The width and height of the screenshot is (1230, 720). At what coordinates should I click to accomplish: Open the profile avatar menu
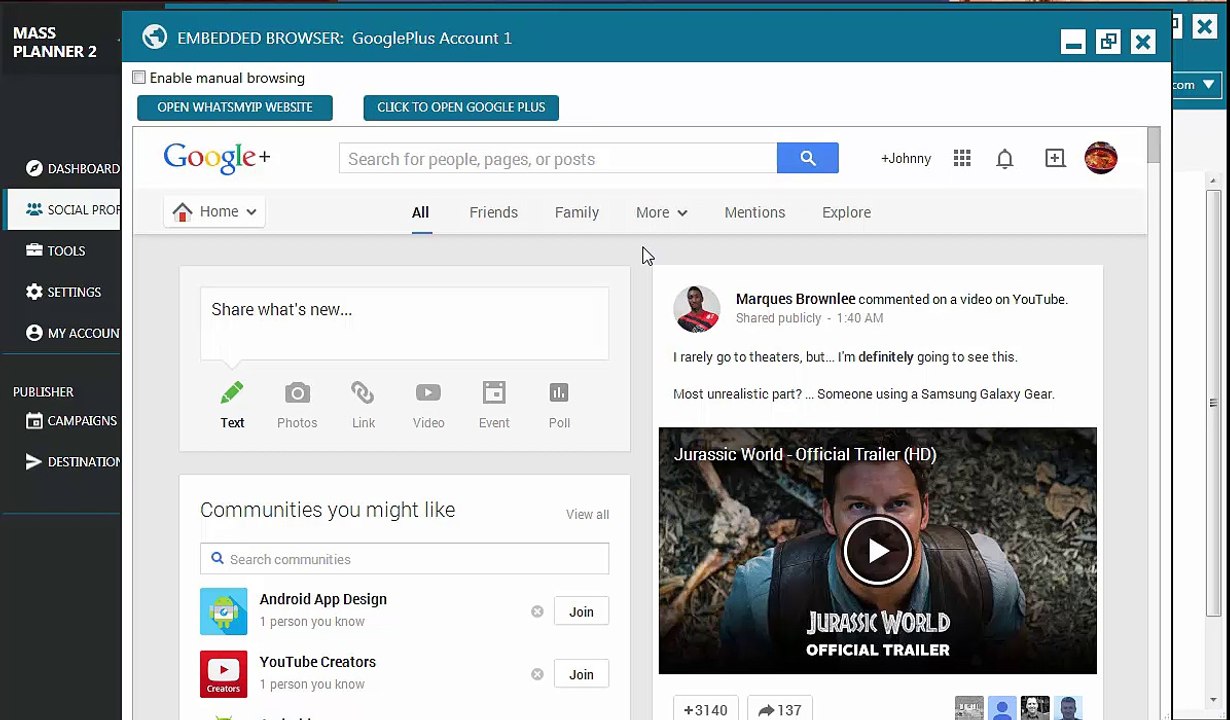tap(1101, 158)
